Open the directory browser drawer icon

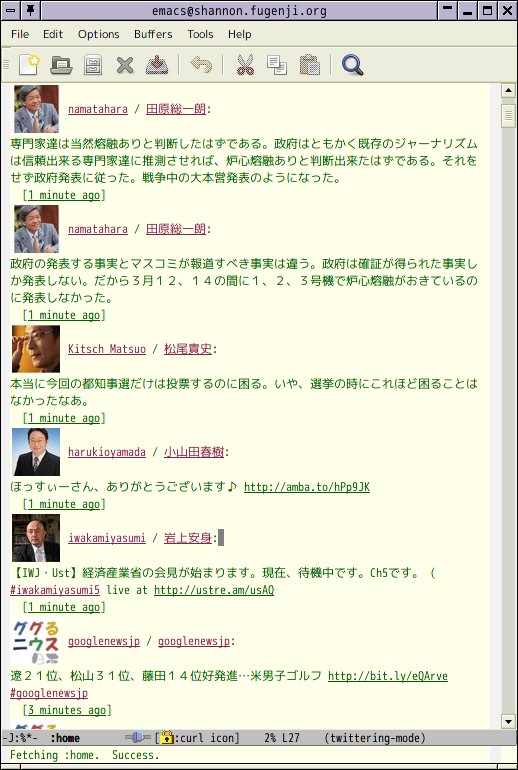pos(93,65)
